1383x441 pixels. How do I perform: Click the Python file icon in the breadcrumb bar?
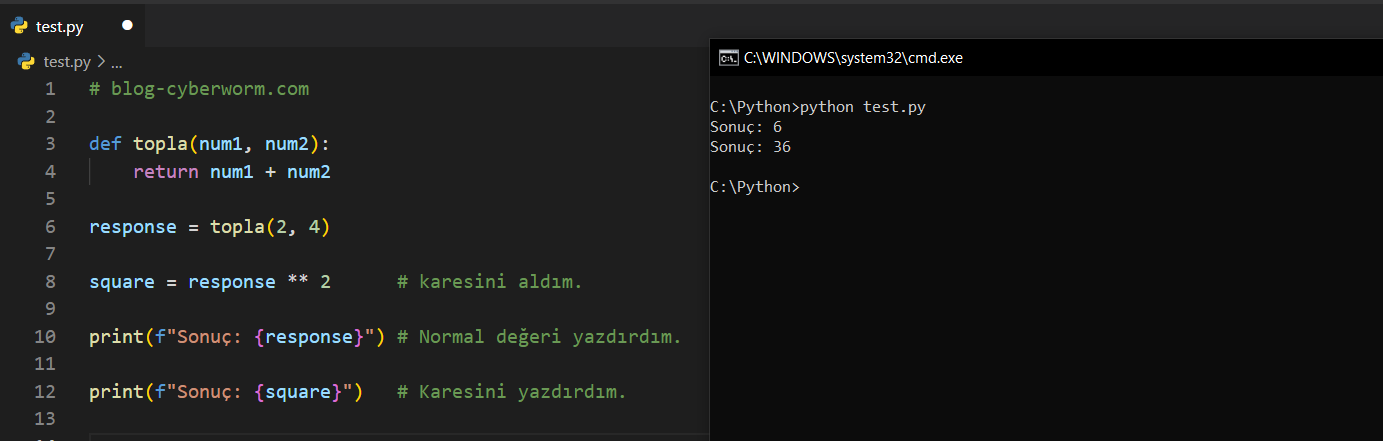(27, 62)
